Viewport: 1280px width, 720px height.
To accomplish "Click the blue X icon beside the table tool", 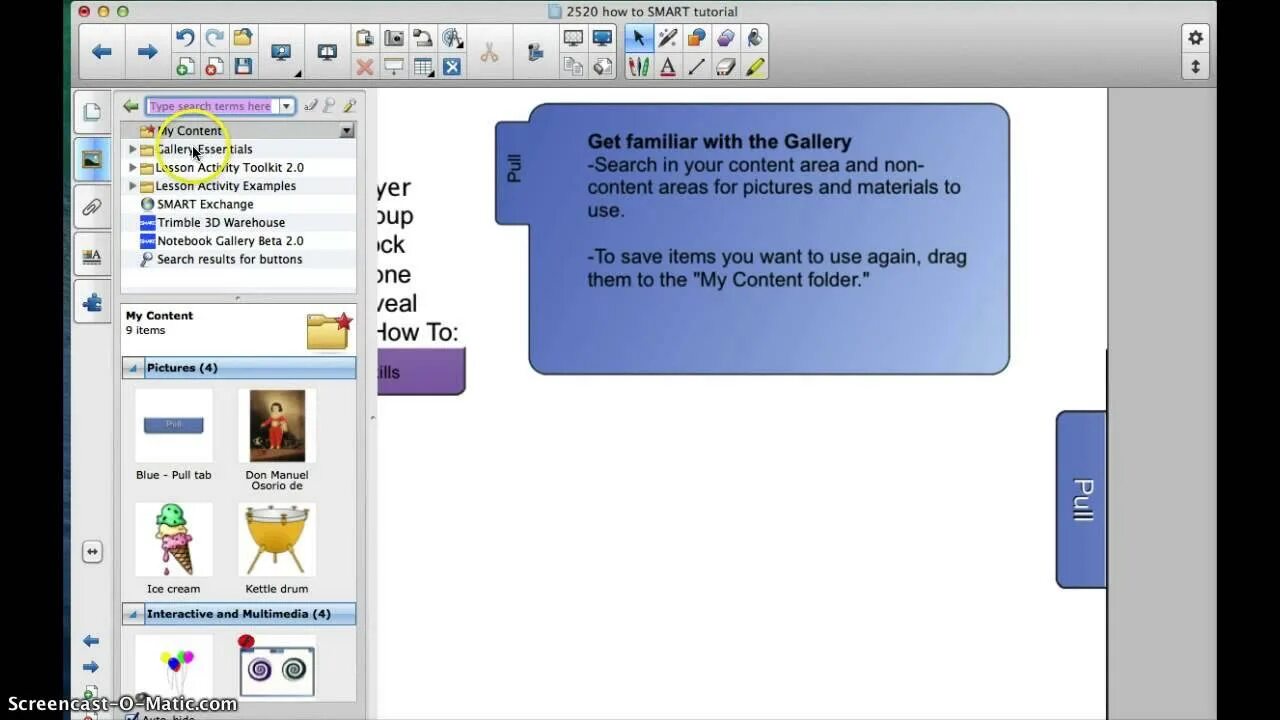I will click(x=452, y=67).
